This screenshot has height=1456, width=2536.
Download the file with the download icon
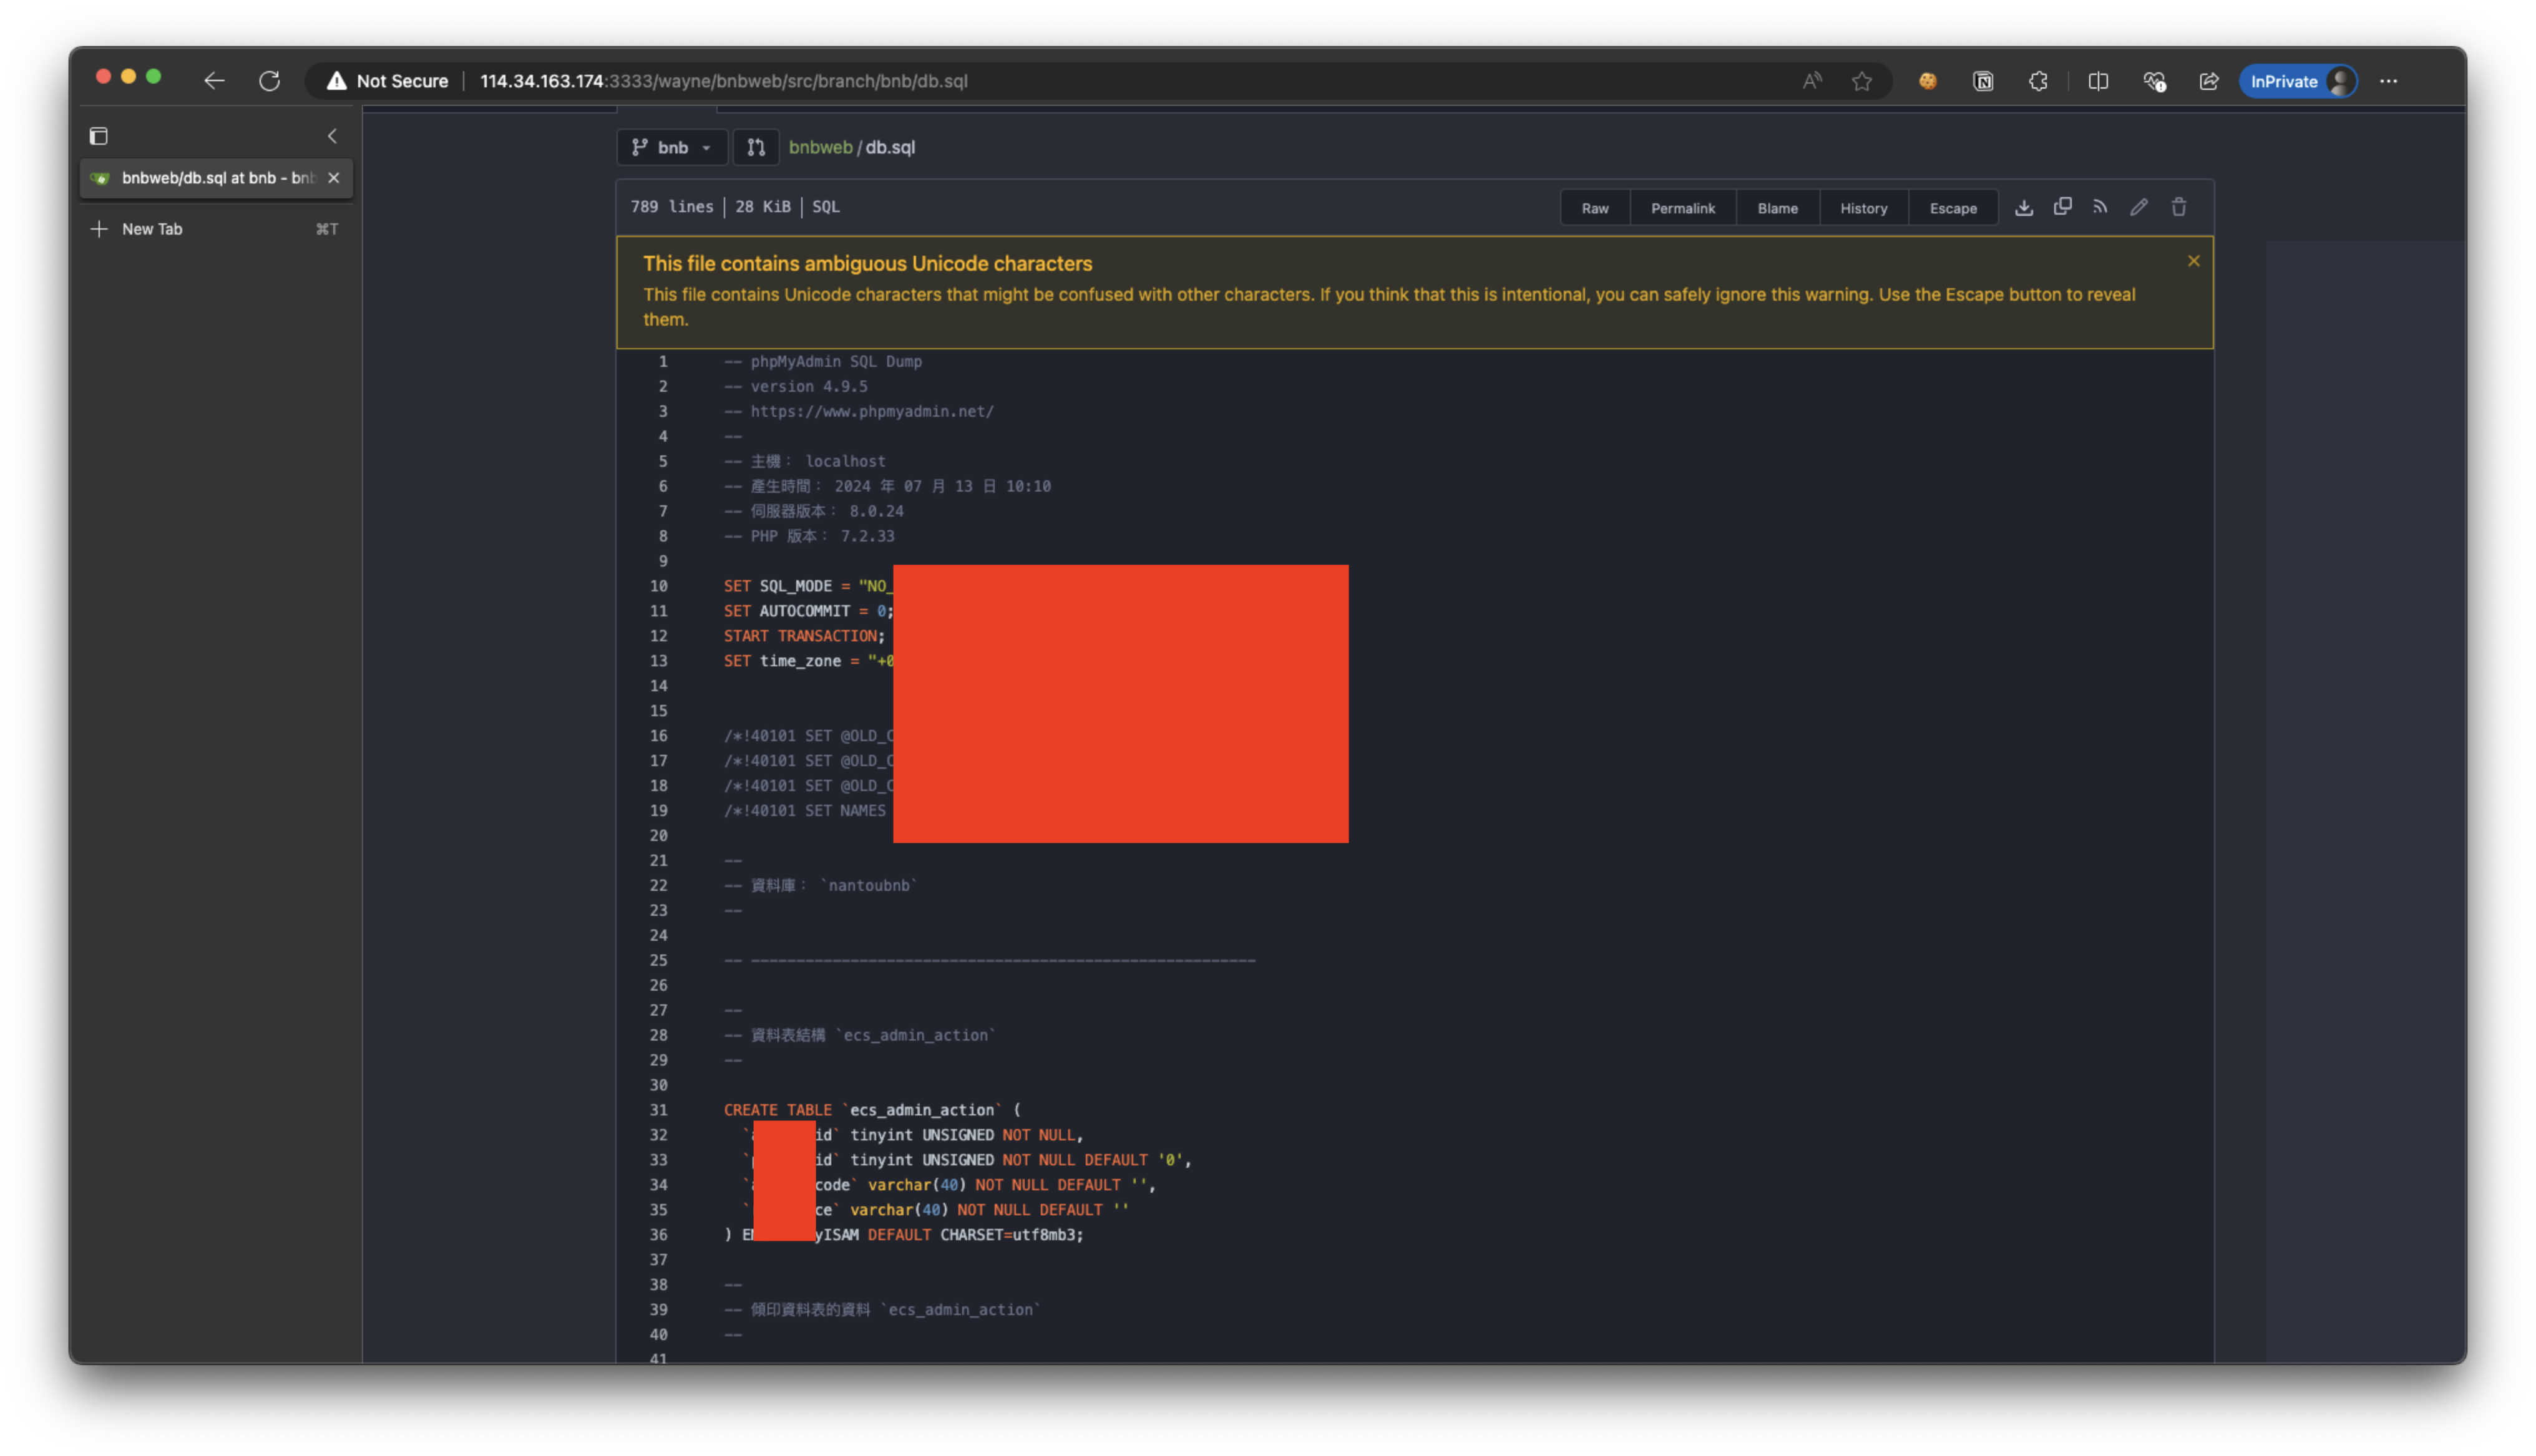click(x=2023, y=207)
